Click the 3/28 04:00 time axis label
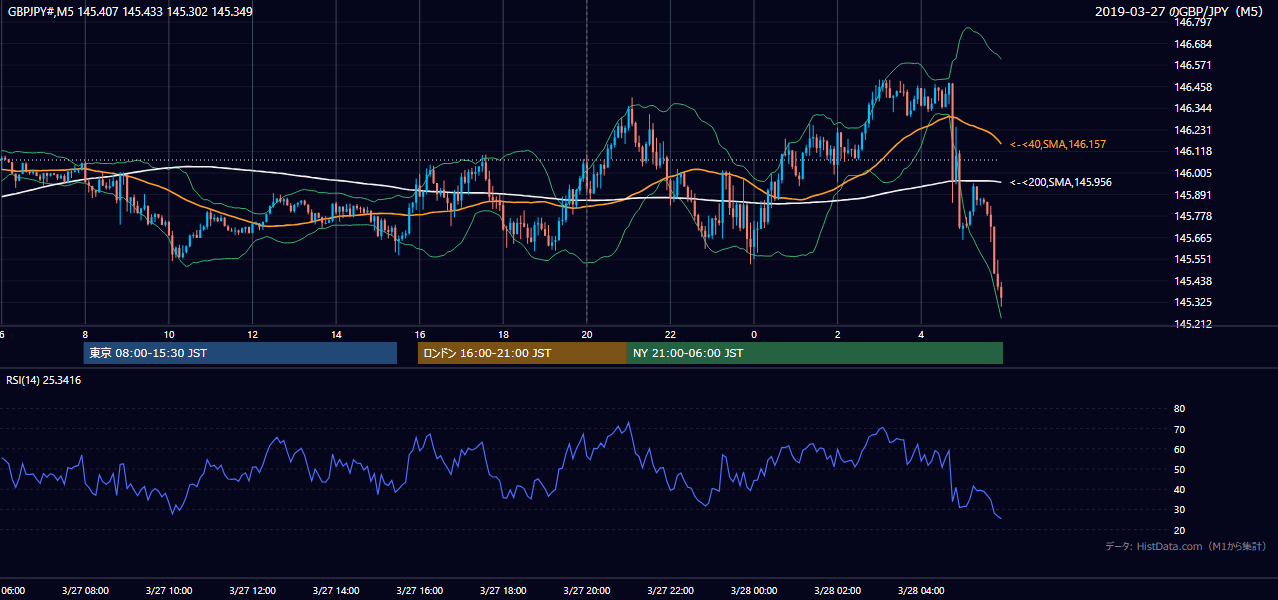Screen dimensions: 1278x600 [x=922, y=590]
